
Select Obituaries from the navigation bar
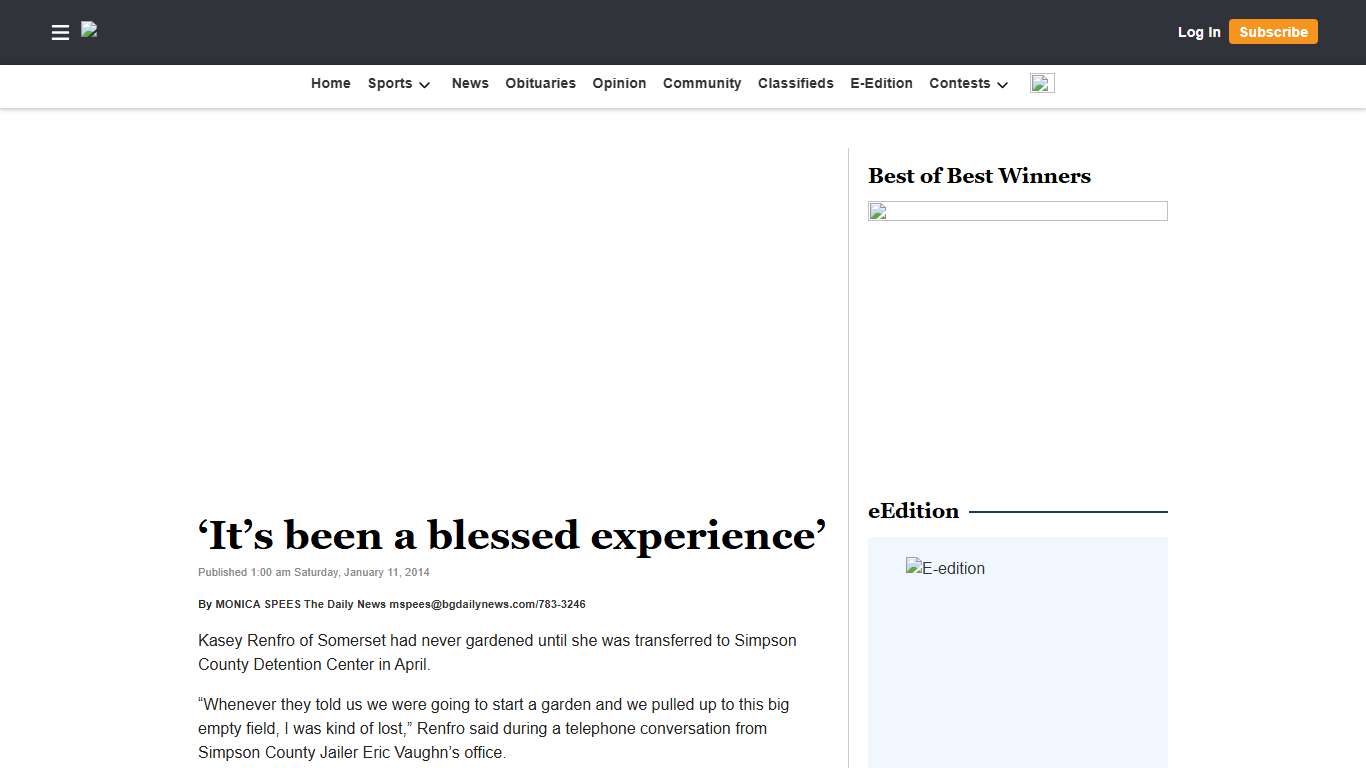point(540,83)
